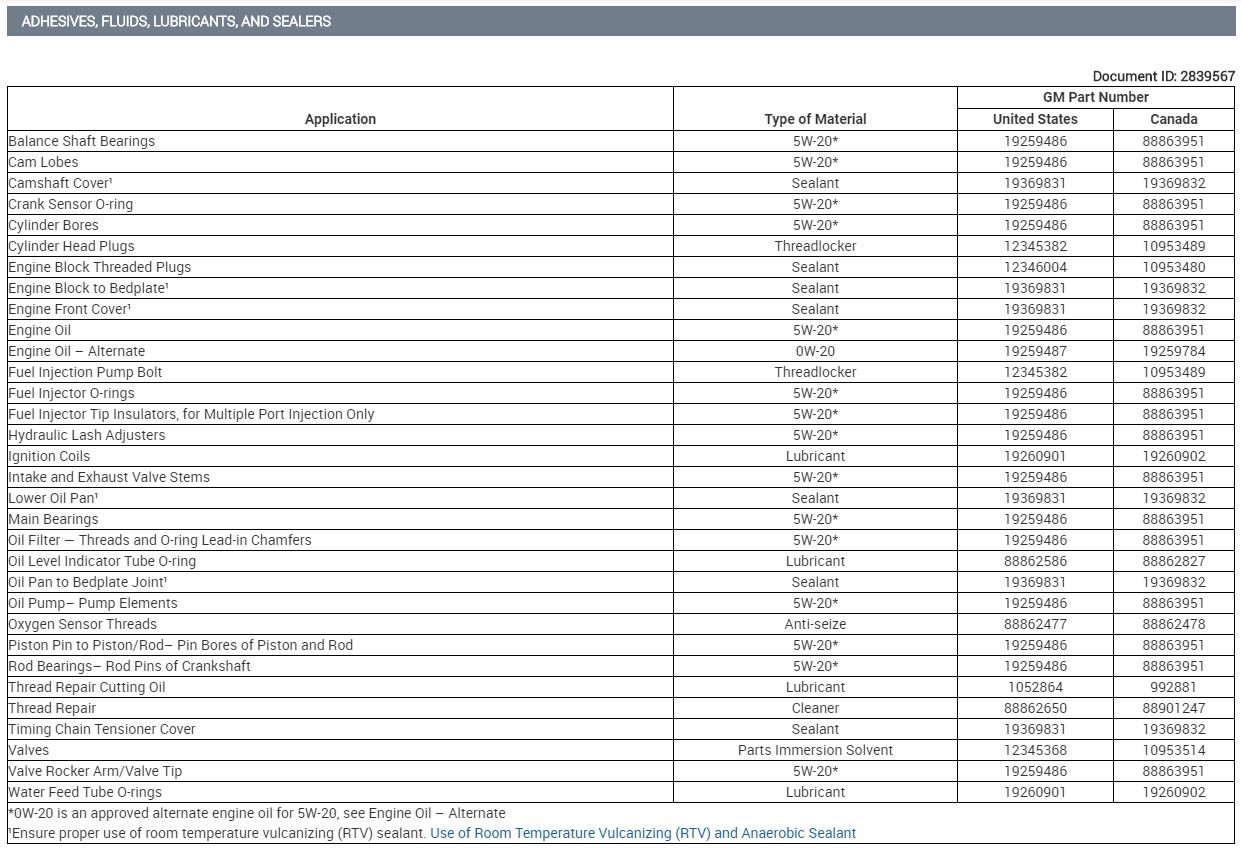The image size is (1241, 851).
Task: Click the GM Part Number header
Action: (1096, 97)
